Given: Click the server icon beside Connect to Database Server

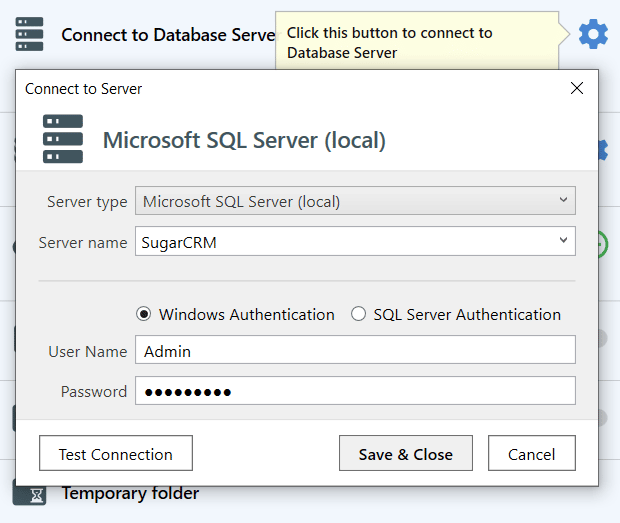Looking at the screenshot, I should tap(29, 34).
